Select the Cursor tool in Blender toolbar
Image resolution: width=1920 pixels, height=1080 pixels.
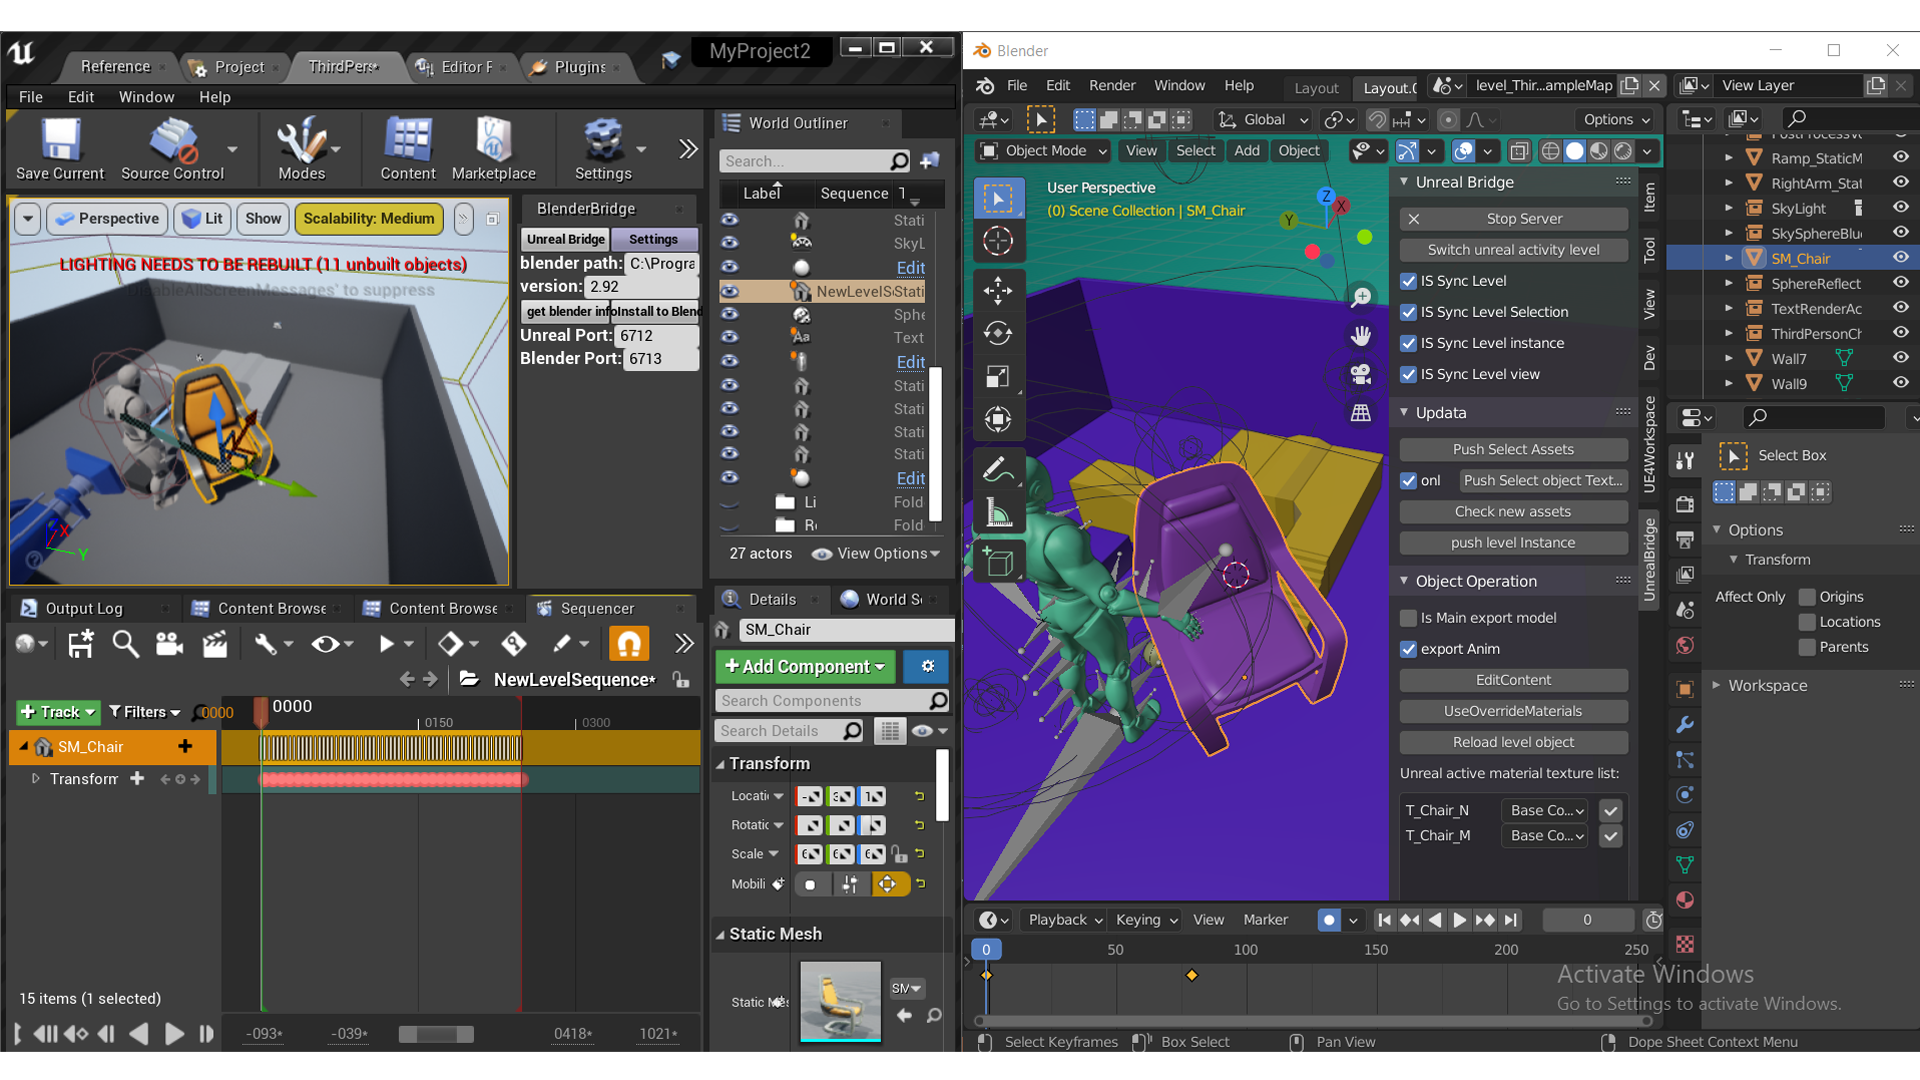[997, 241]
